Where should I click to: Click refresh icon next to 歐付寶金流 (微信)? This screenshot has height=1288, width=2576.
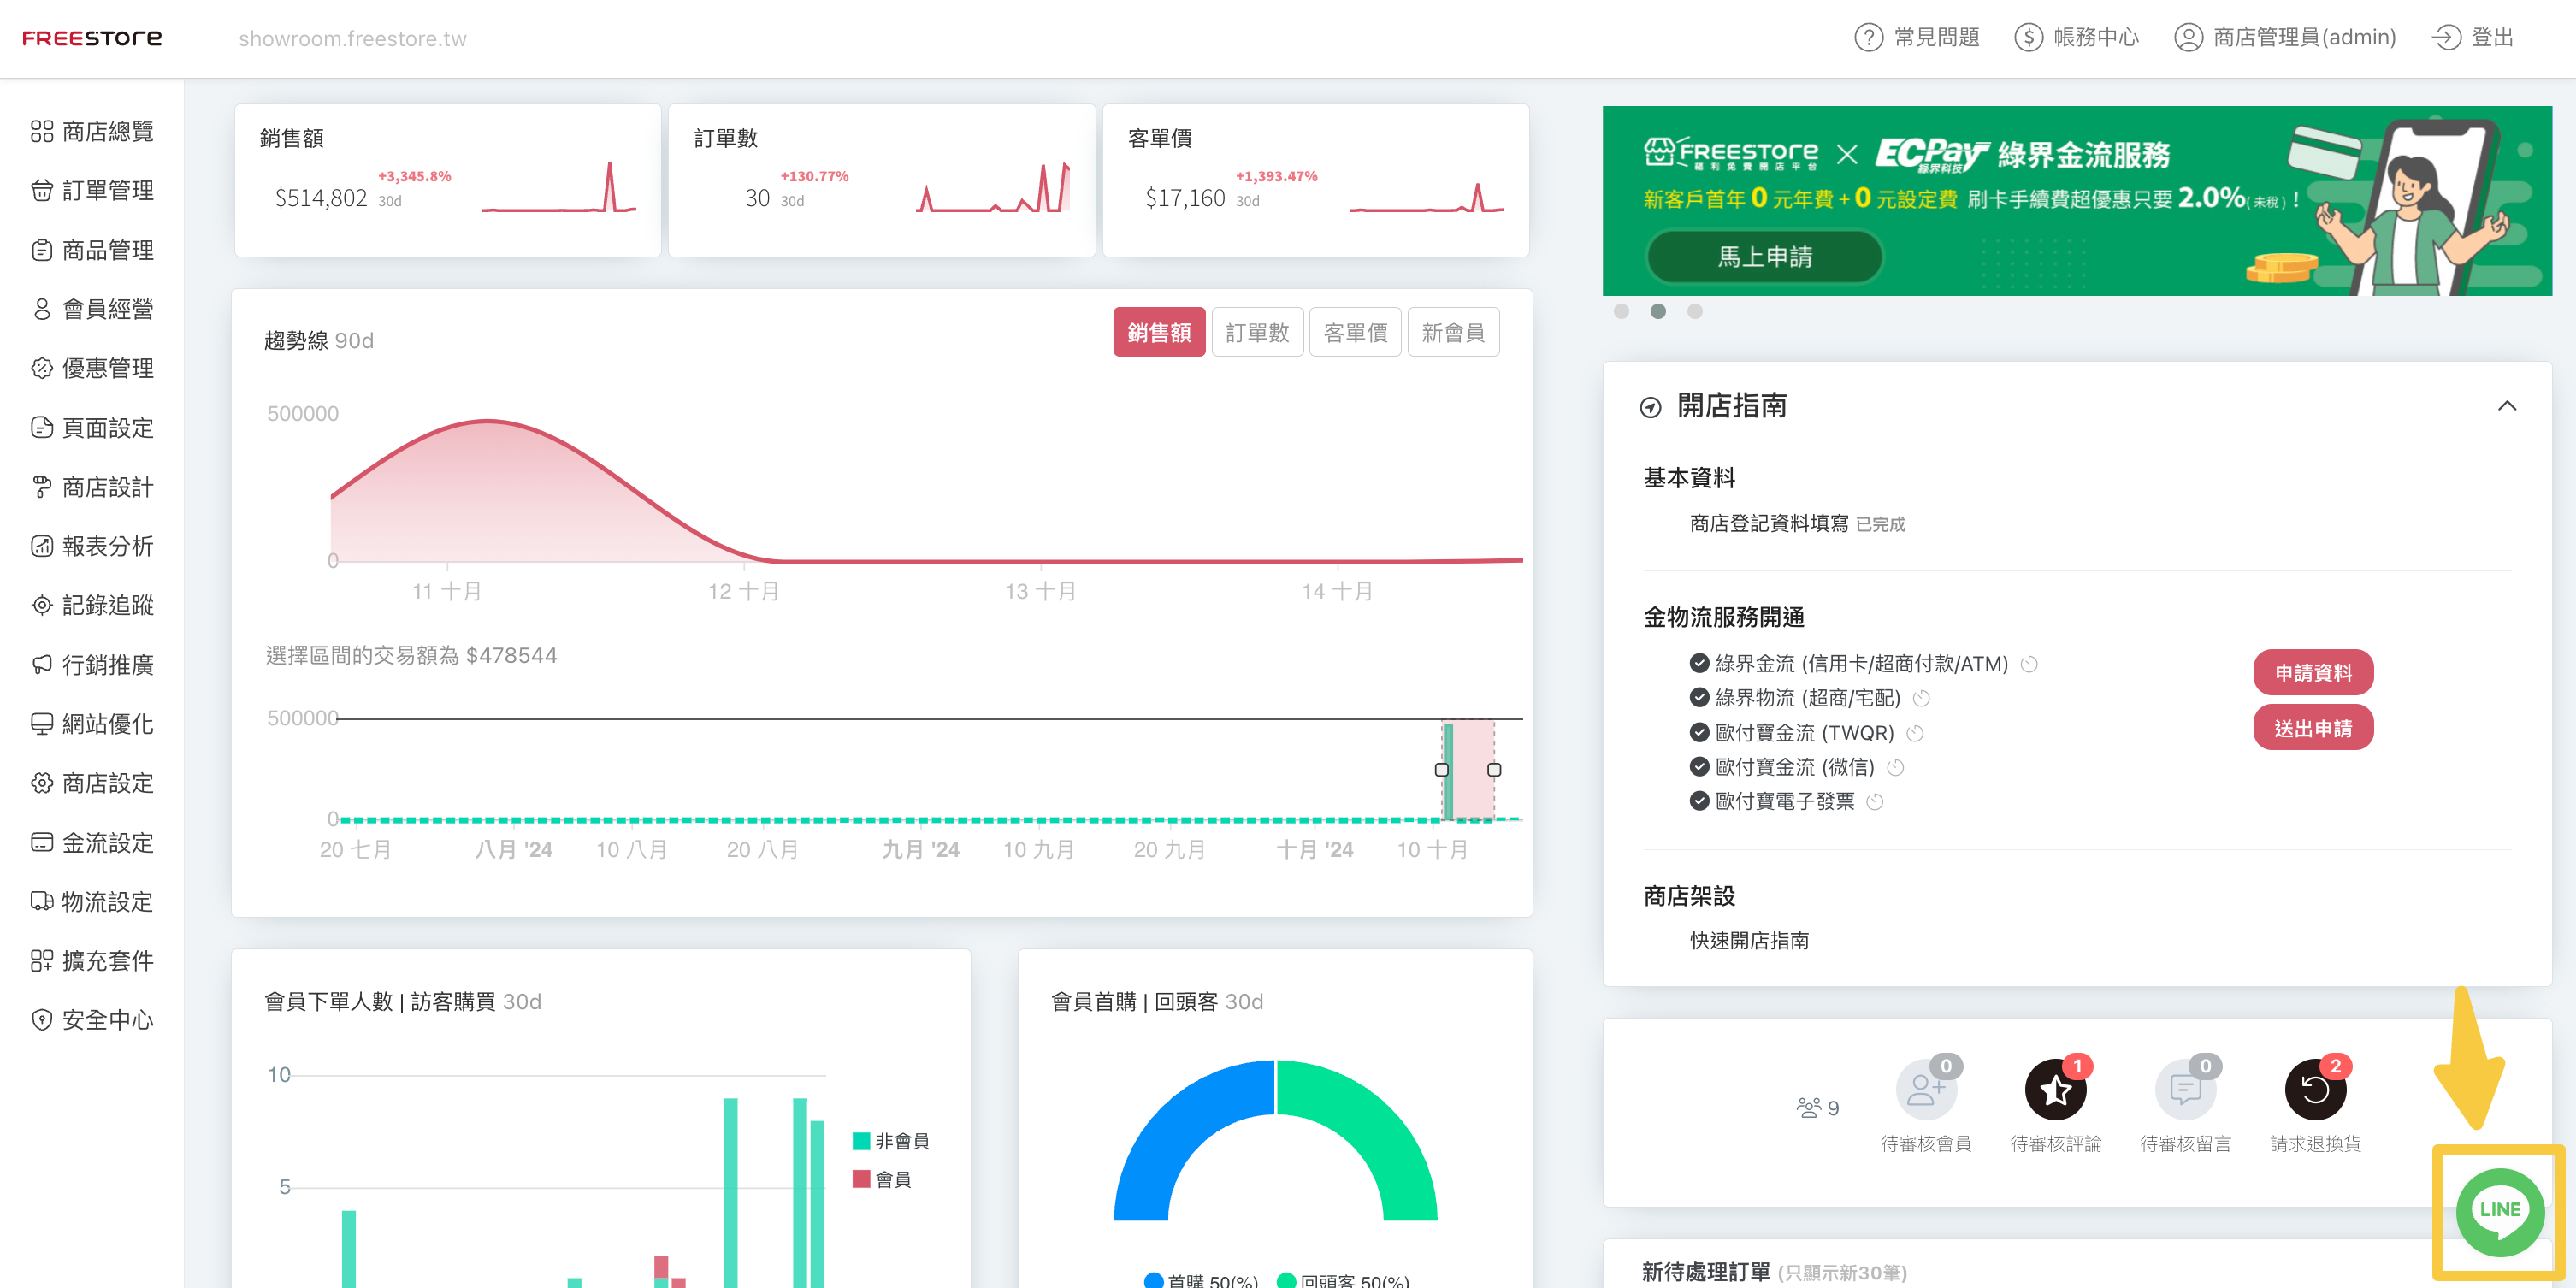pos(1895,767)
